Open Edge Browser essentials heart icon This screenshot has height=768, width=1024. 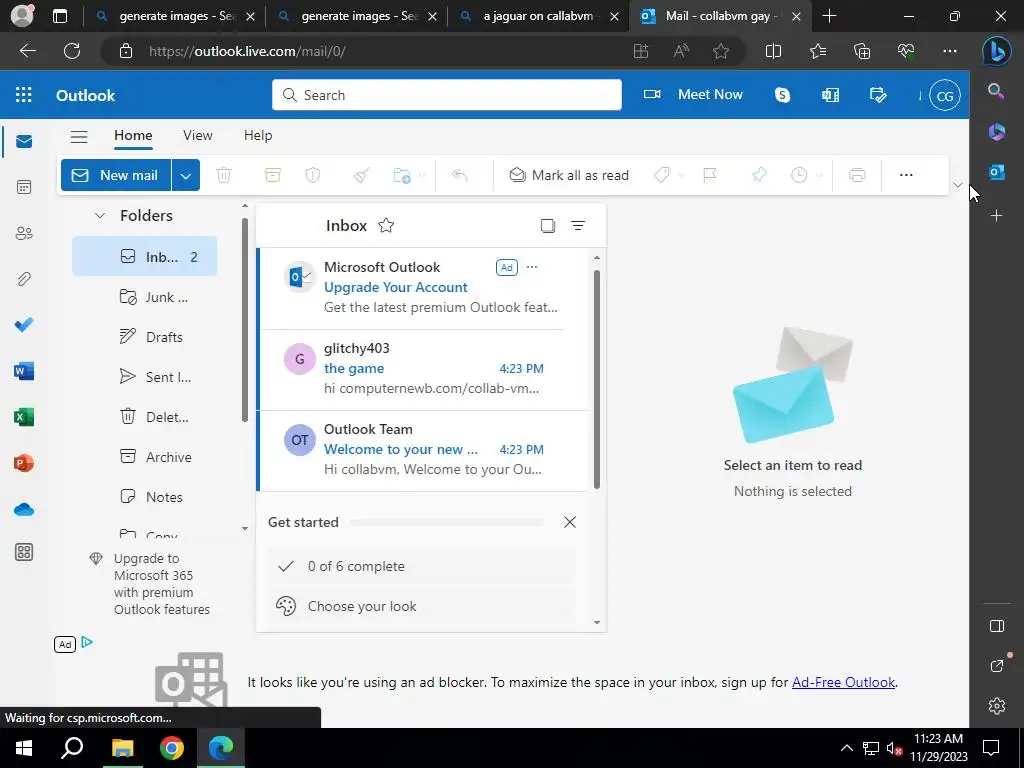906,51
